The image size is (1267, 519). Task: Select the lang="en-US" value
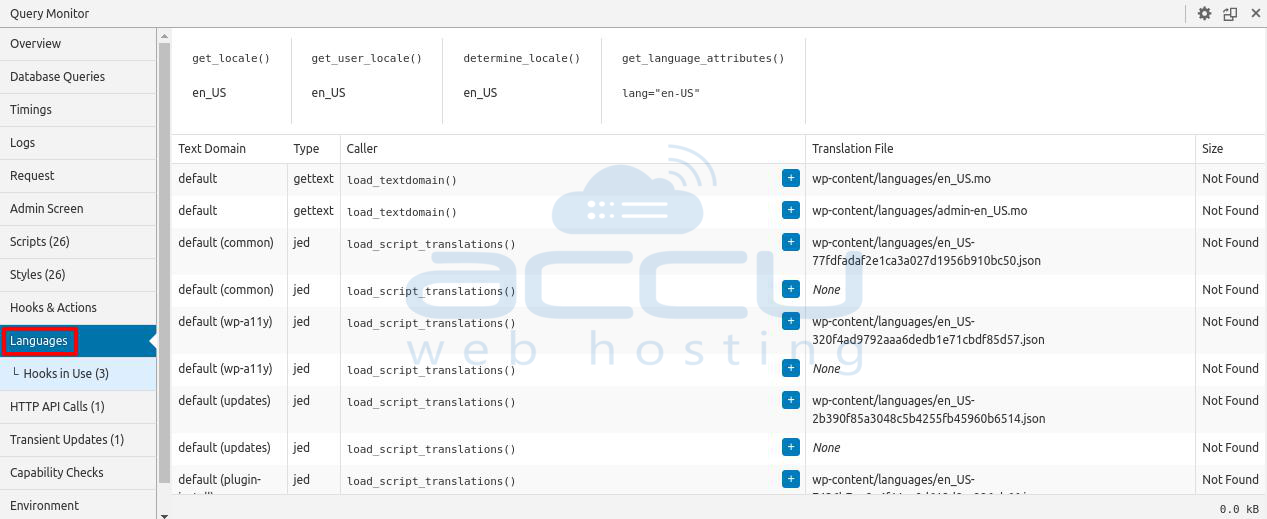point(661,93)
